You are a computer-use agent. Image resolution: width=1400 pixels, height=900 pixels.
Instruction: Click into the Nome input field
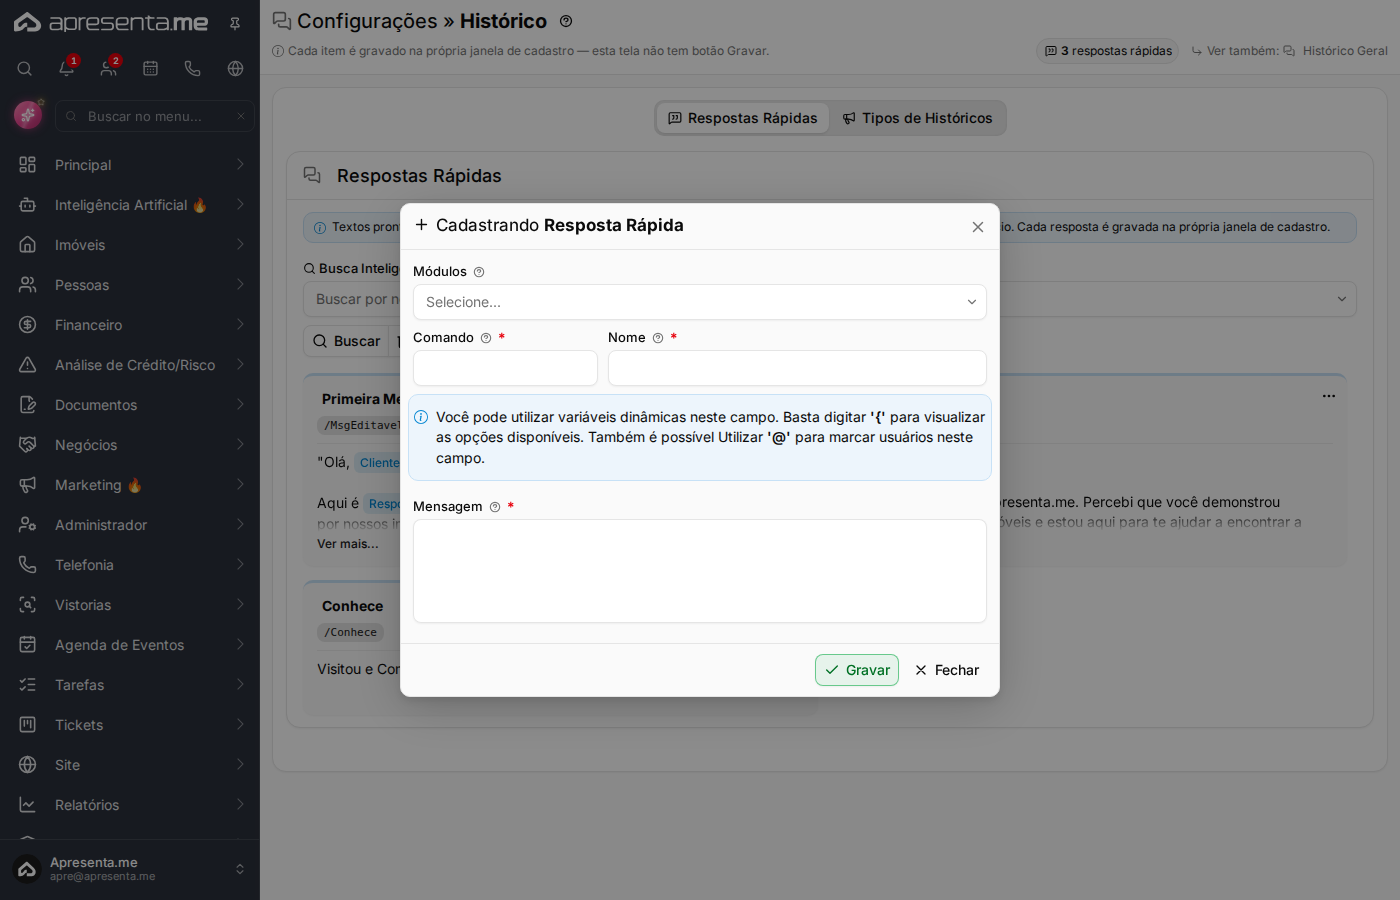pos(797,368)
